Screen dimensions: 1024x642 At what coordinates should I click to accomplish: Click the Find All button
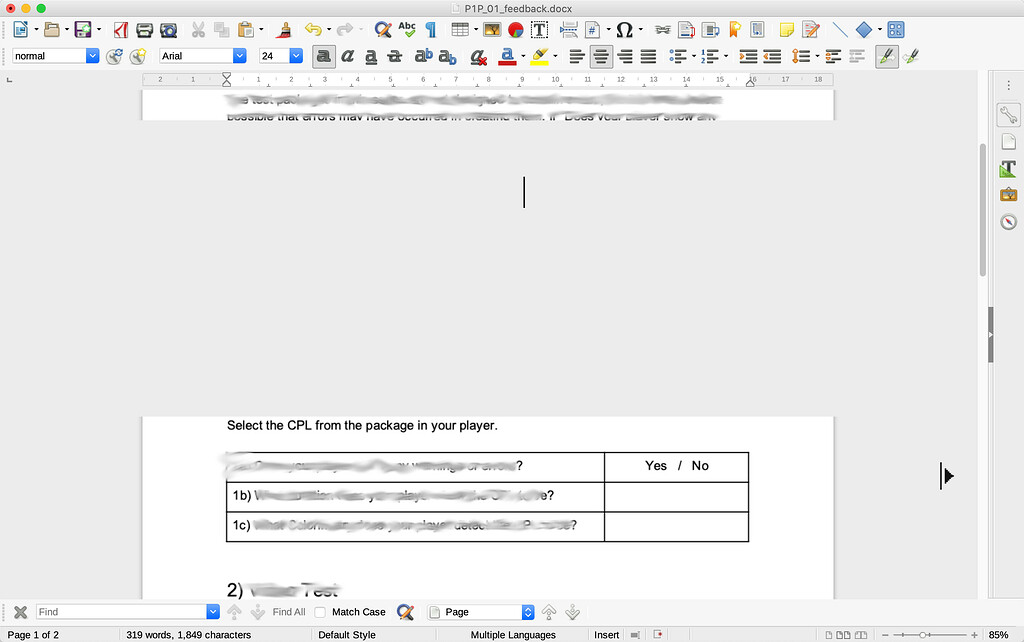point(287,611)
